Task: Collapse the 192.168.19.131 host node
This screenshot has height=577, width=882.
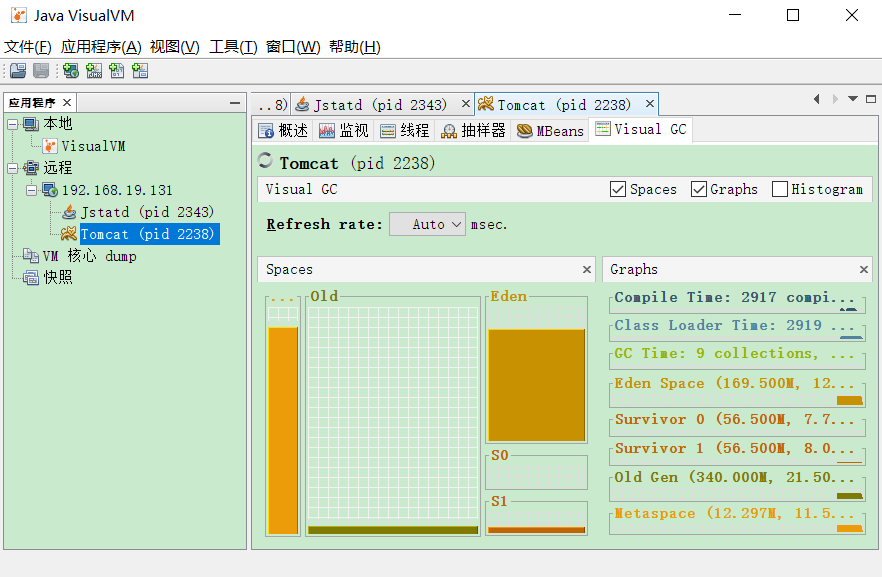Action: pos(32,190)
